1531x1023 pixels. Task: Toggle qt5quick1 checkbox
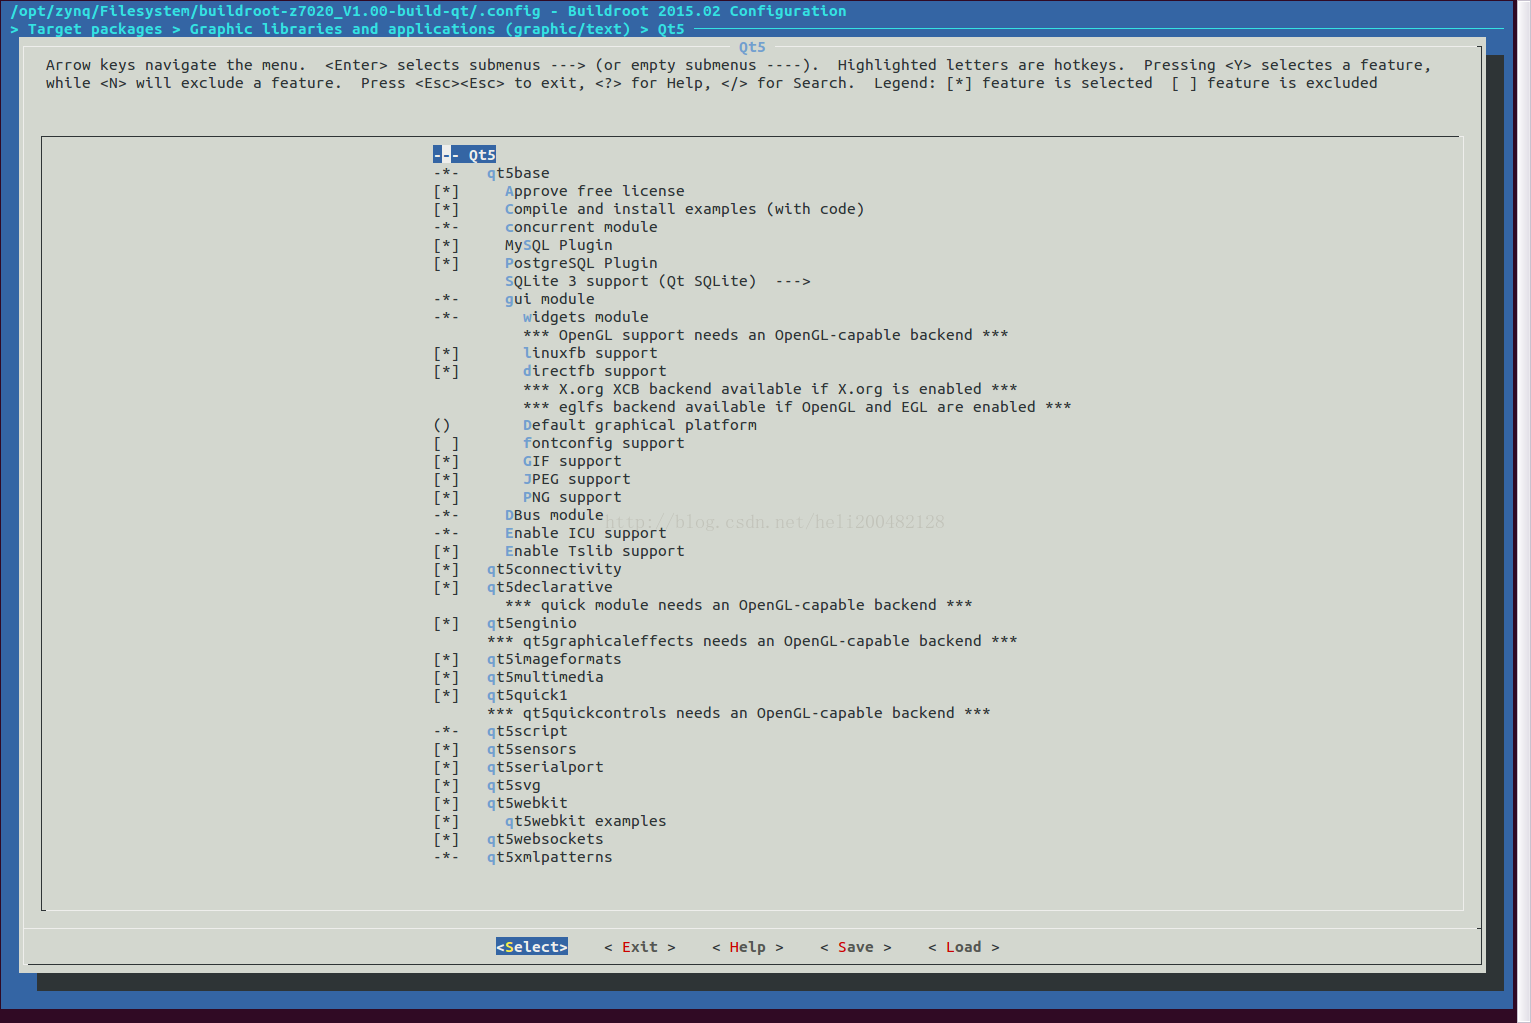pos(446,695)
